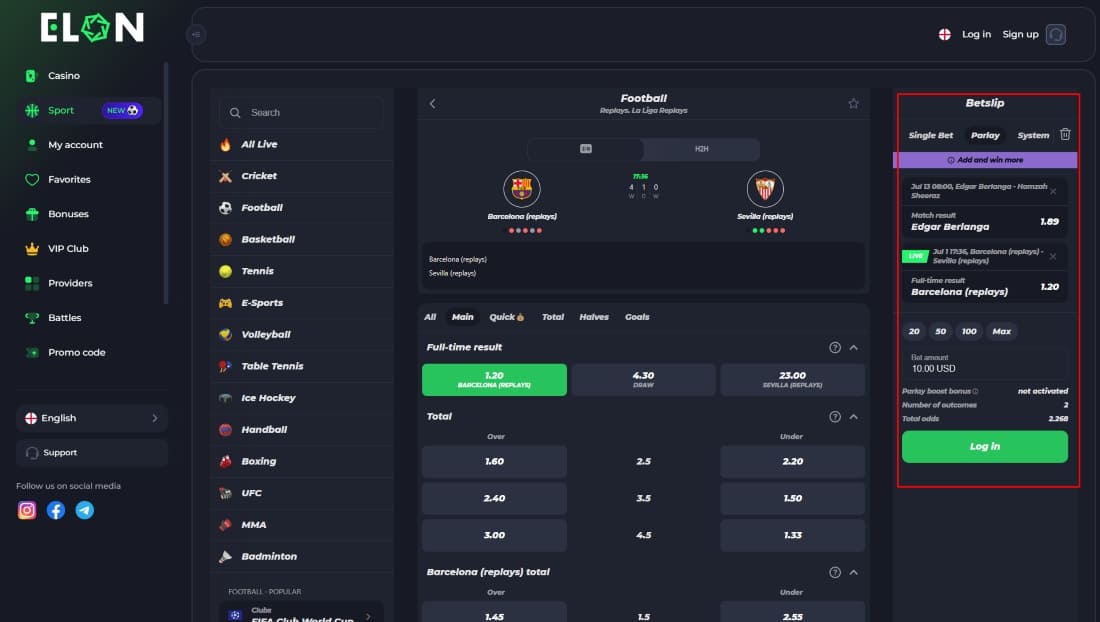Screen dimensions: 1100x622
Task: Switch to the Goals markets tab
Action: [x=637, y=317]
